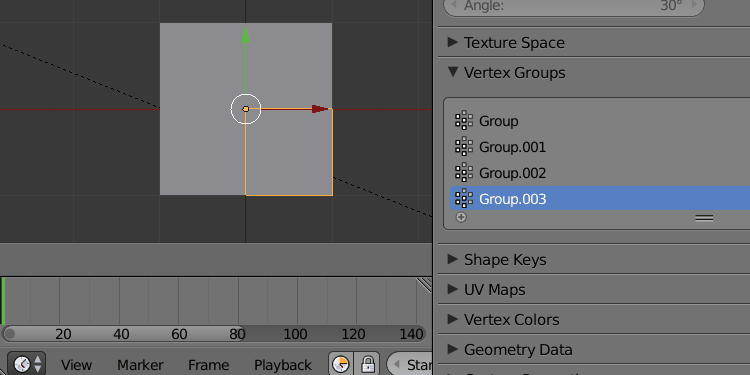The height and width of the screenshot is (375, 750).
Task: Toggle the time range lock icon
Action: [x=367, y=364]
